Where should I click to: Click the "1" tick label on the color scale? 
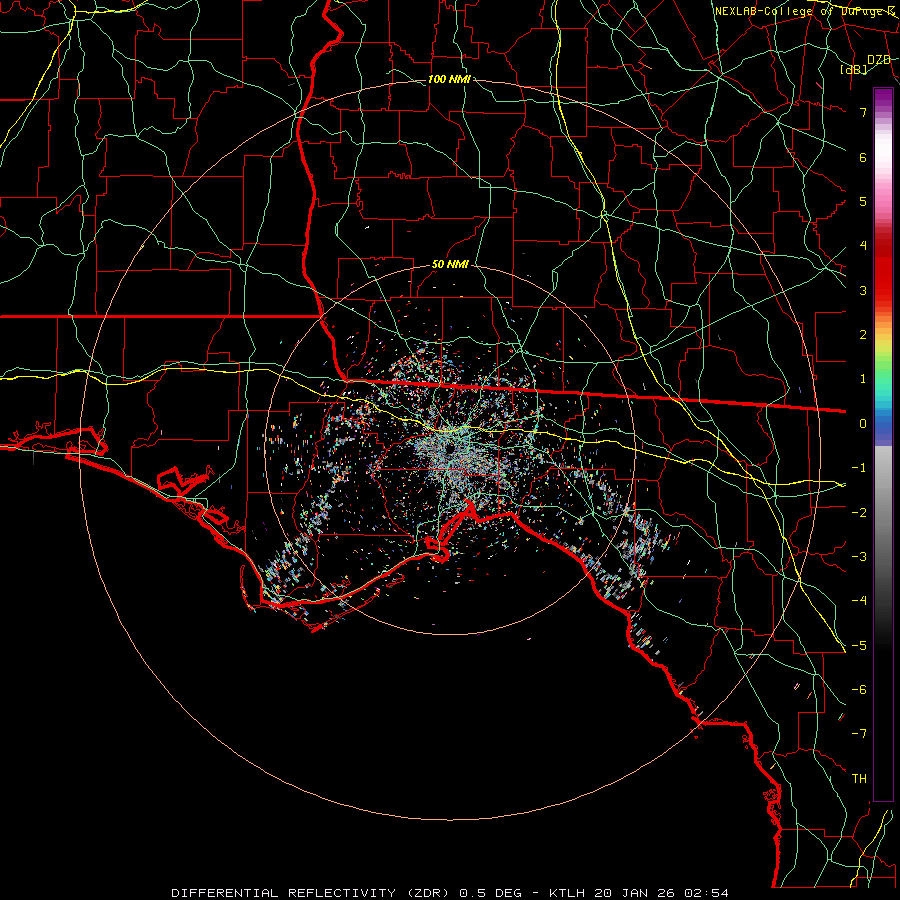(863, 379)
